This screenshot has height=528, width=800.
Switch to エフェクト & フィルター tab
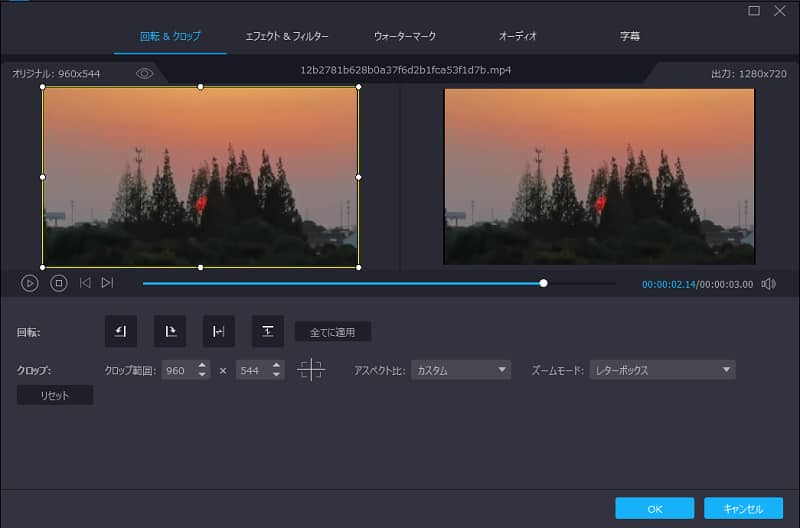point(287,36)
